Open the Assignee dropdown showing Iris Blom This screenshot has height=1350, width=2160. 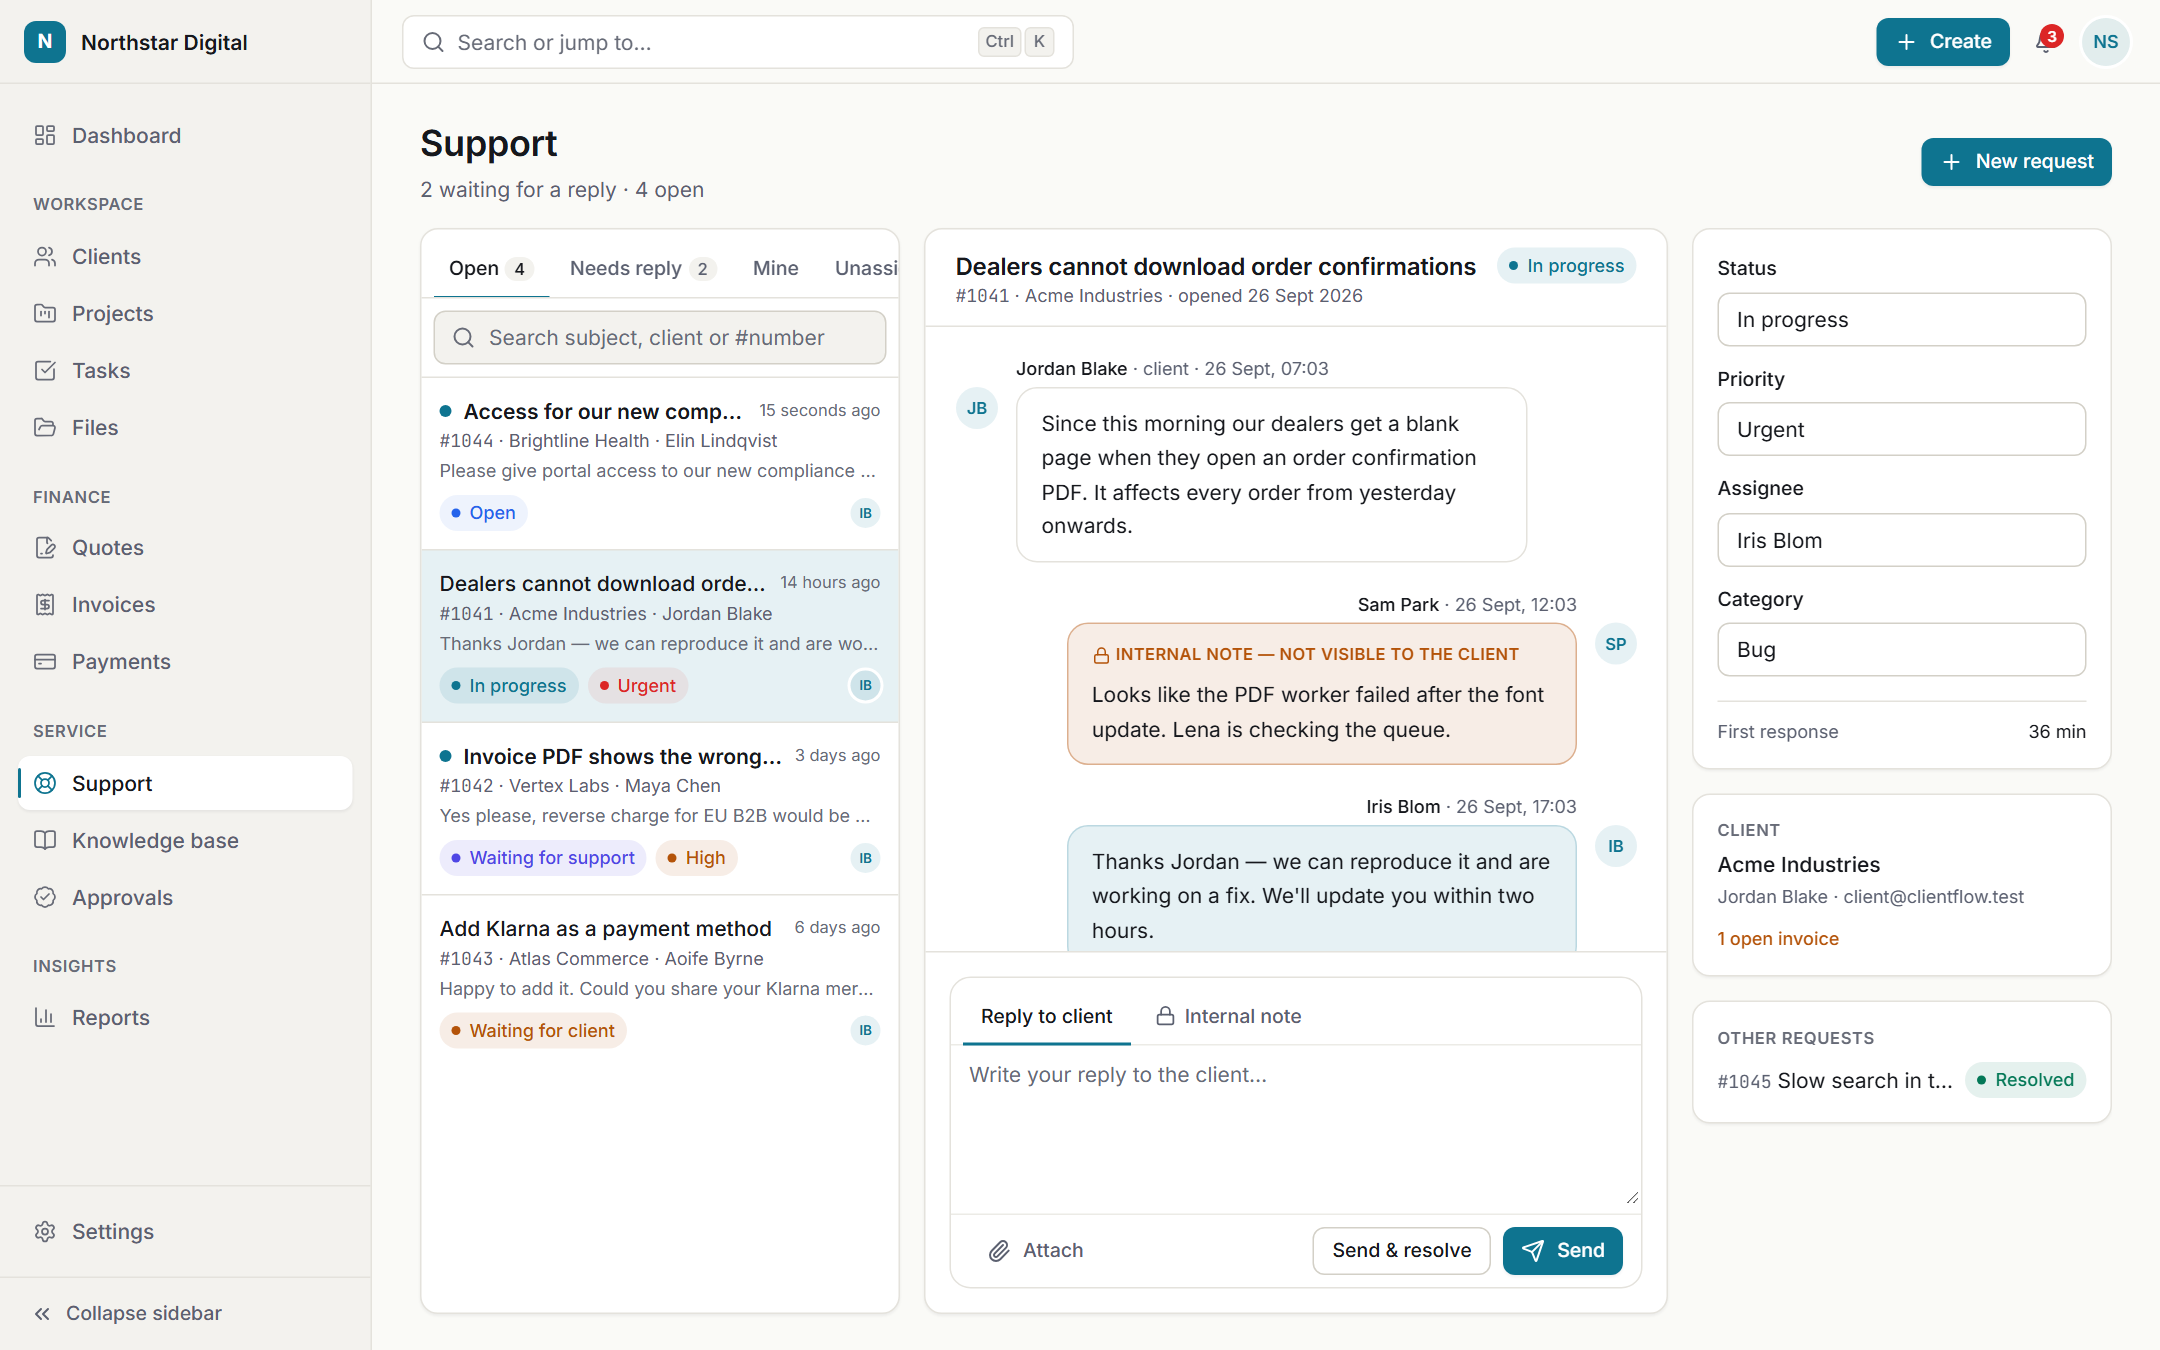point(1901,540)
